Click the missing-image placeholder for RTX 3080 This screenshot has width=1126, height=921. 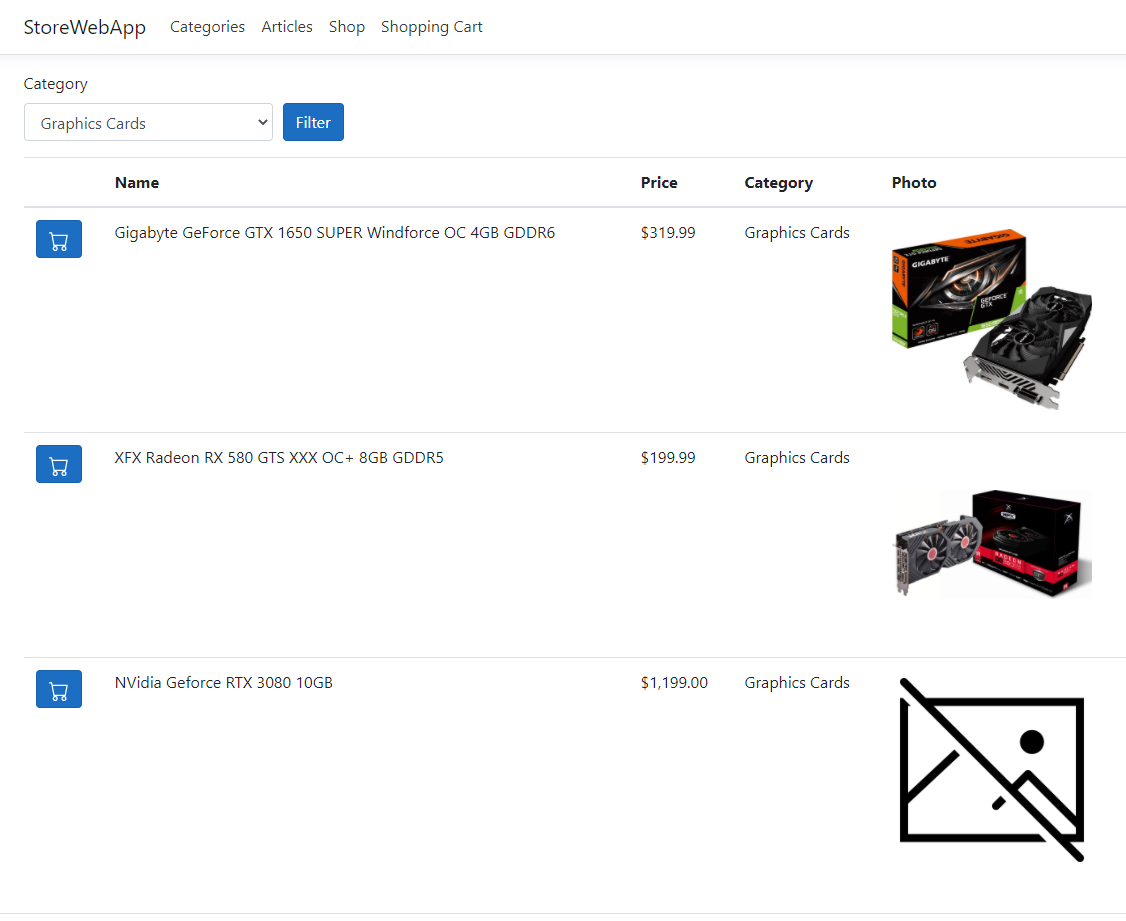pyautogui.click(x=992, y=770)
